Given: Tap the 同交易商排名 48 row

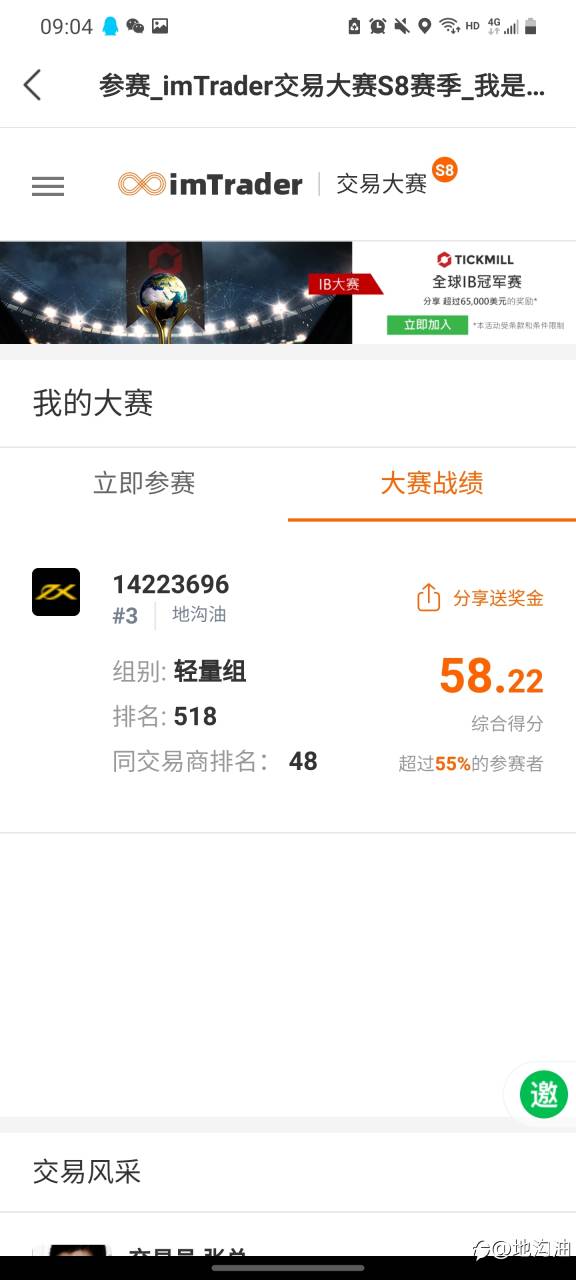Looking at the screenshot, I should pos(215,761).
